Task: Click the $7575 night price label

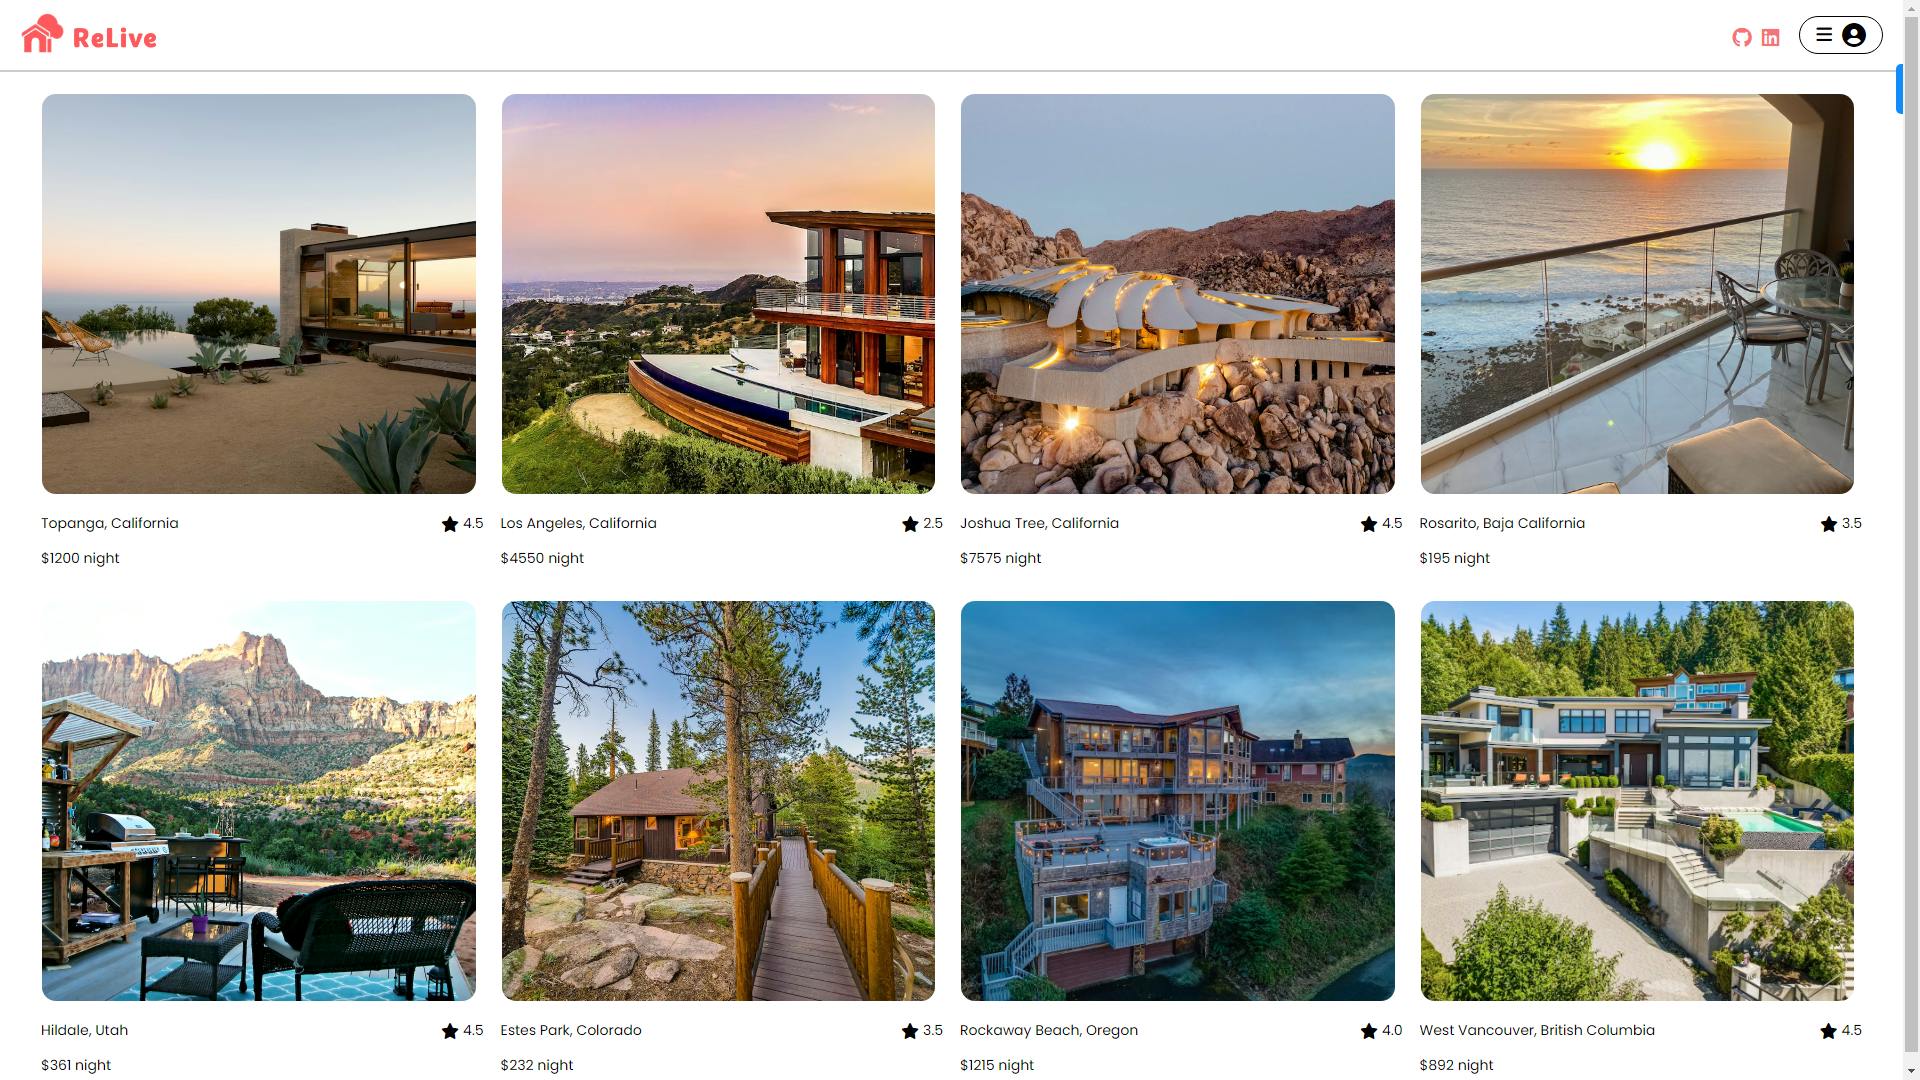Action: (x=1000, y=558)
